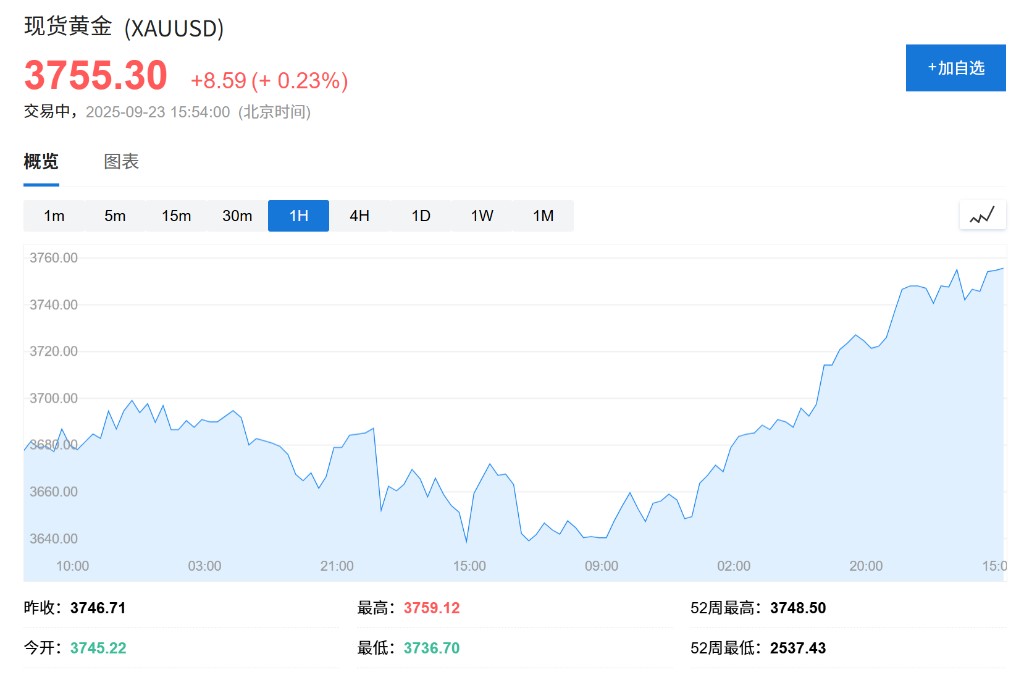The height and width of the screenshot is (676, 1024).
Task: Switch chart to 30m interval
Action: pos(237,216)
